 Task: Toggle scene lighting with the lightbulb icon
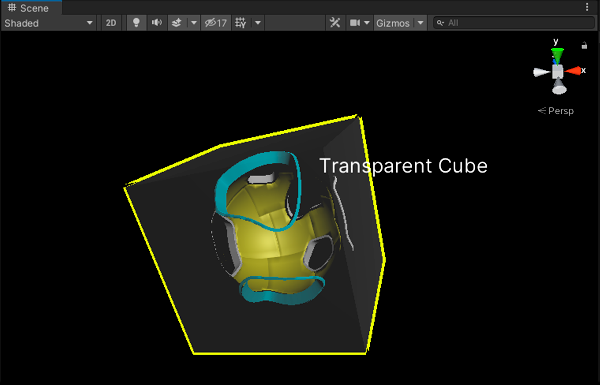(x=136, y=23)
